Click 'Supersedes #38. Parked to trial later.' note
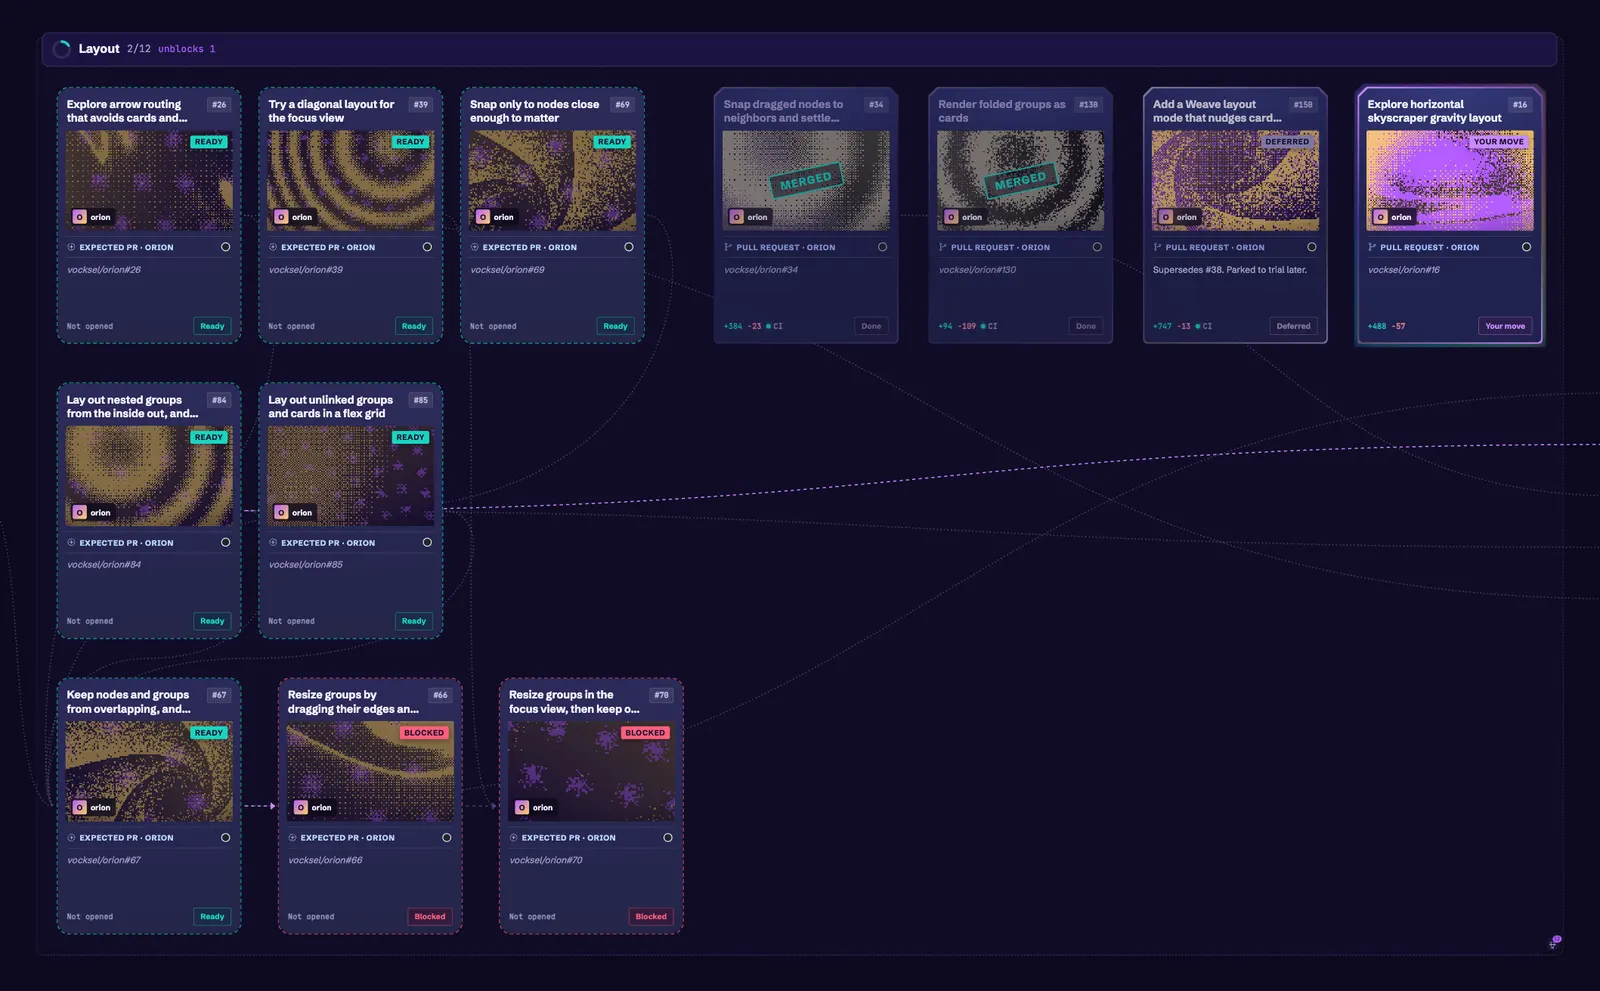Screen dimensions: 1600x991 (1230, 270)
